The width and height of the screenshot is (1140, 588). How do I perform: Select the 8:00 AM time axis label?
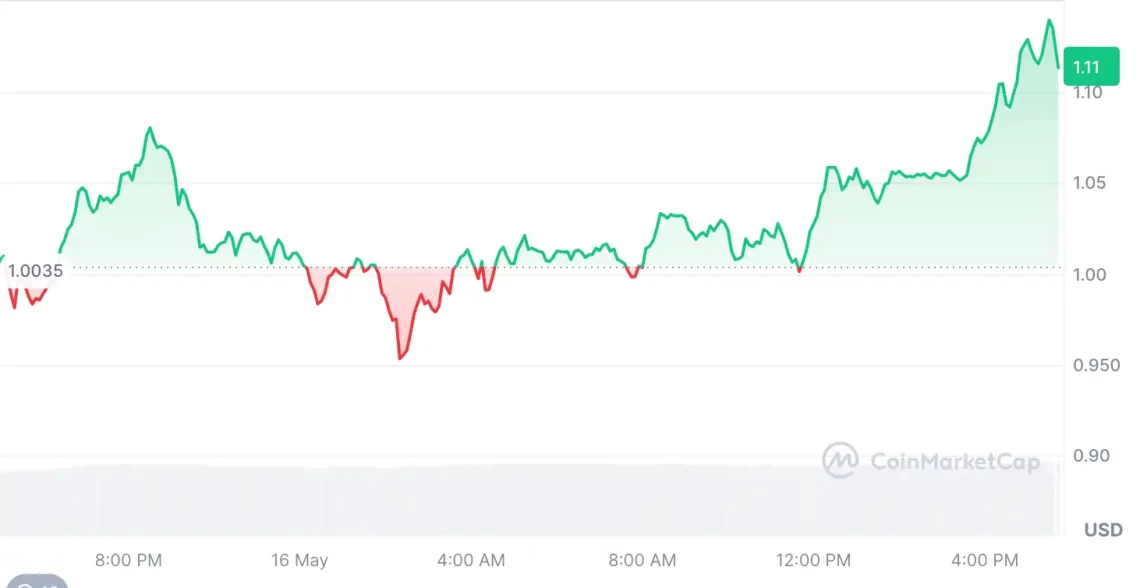point(642,560)
